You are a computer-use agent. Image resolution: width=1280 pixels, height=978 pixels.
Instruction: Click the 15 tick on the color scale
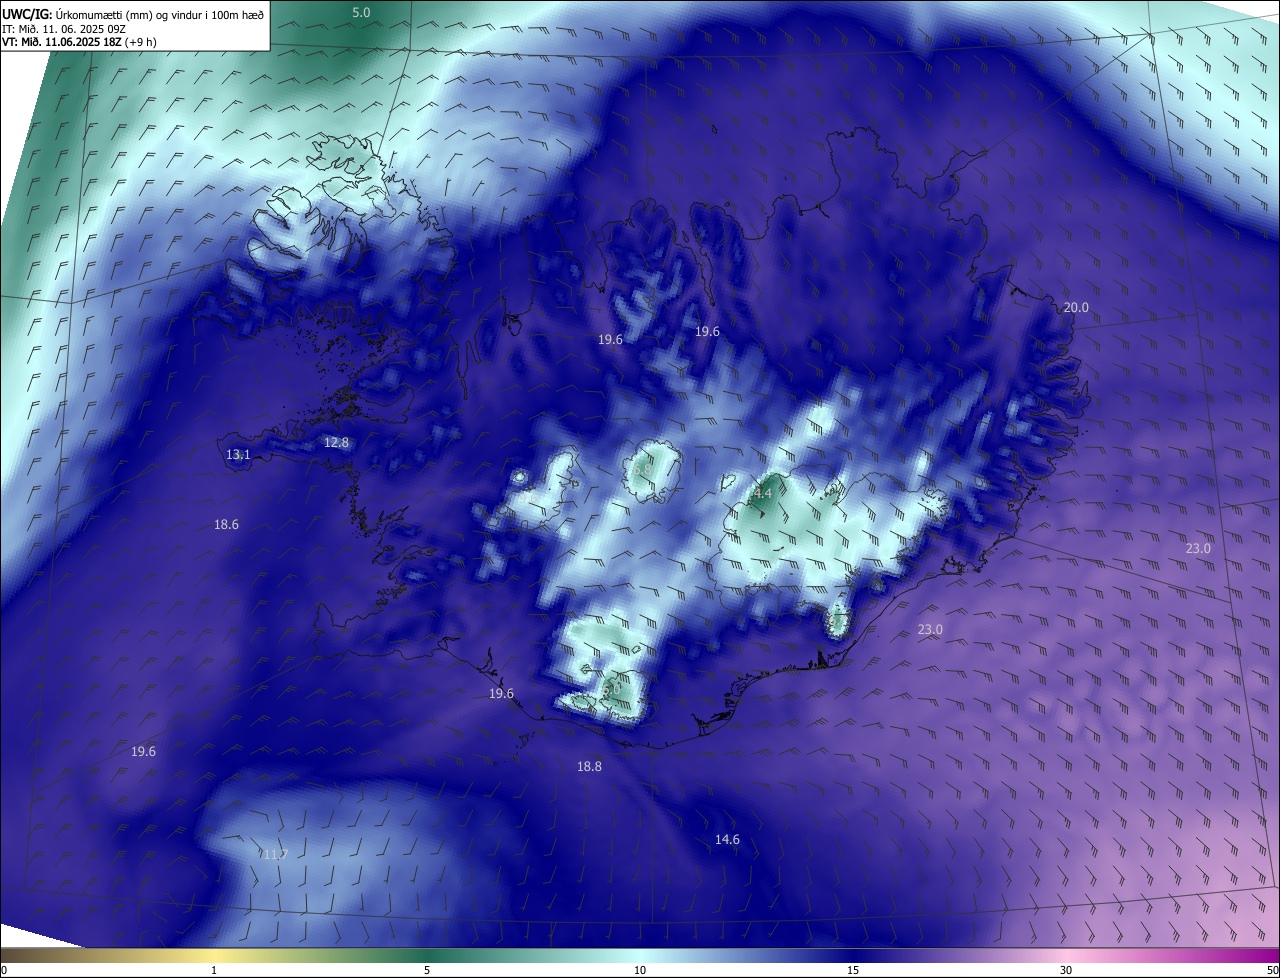853,970
